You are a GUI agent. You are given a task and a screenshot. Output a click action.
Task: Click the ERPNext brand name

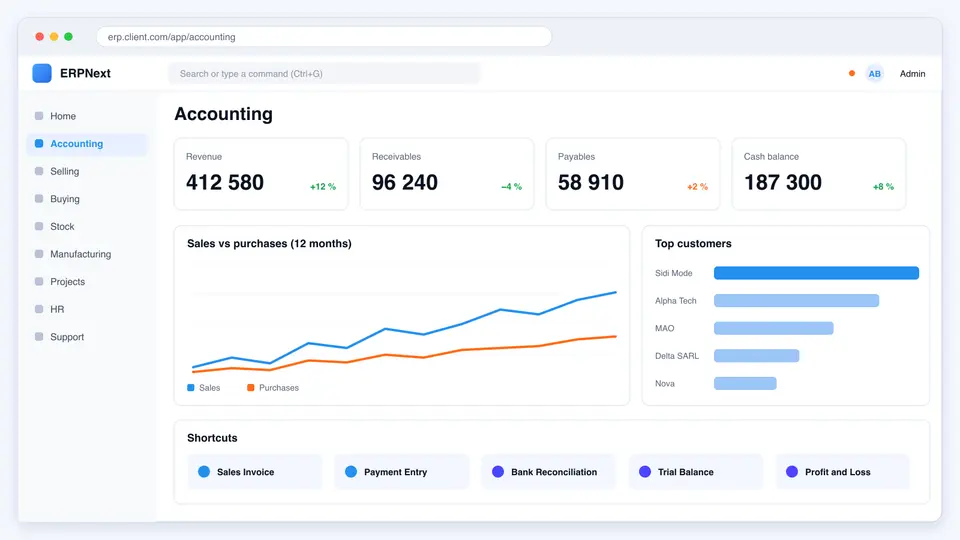[x=85, y=73]
